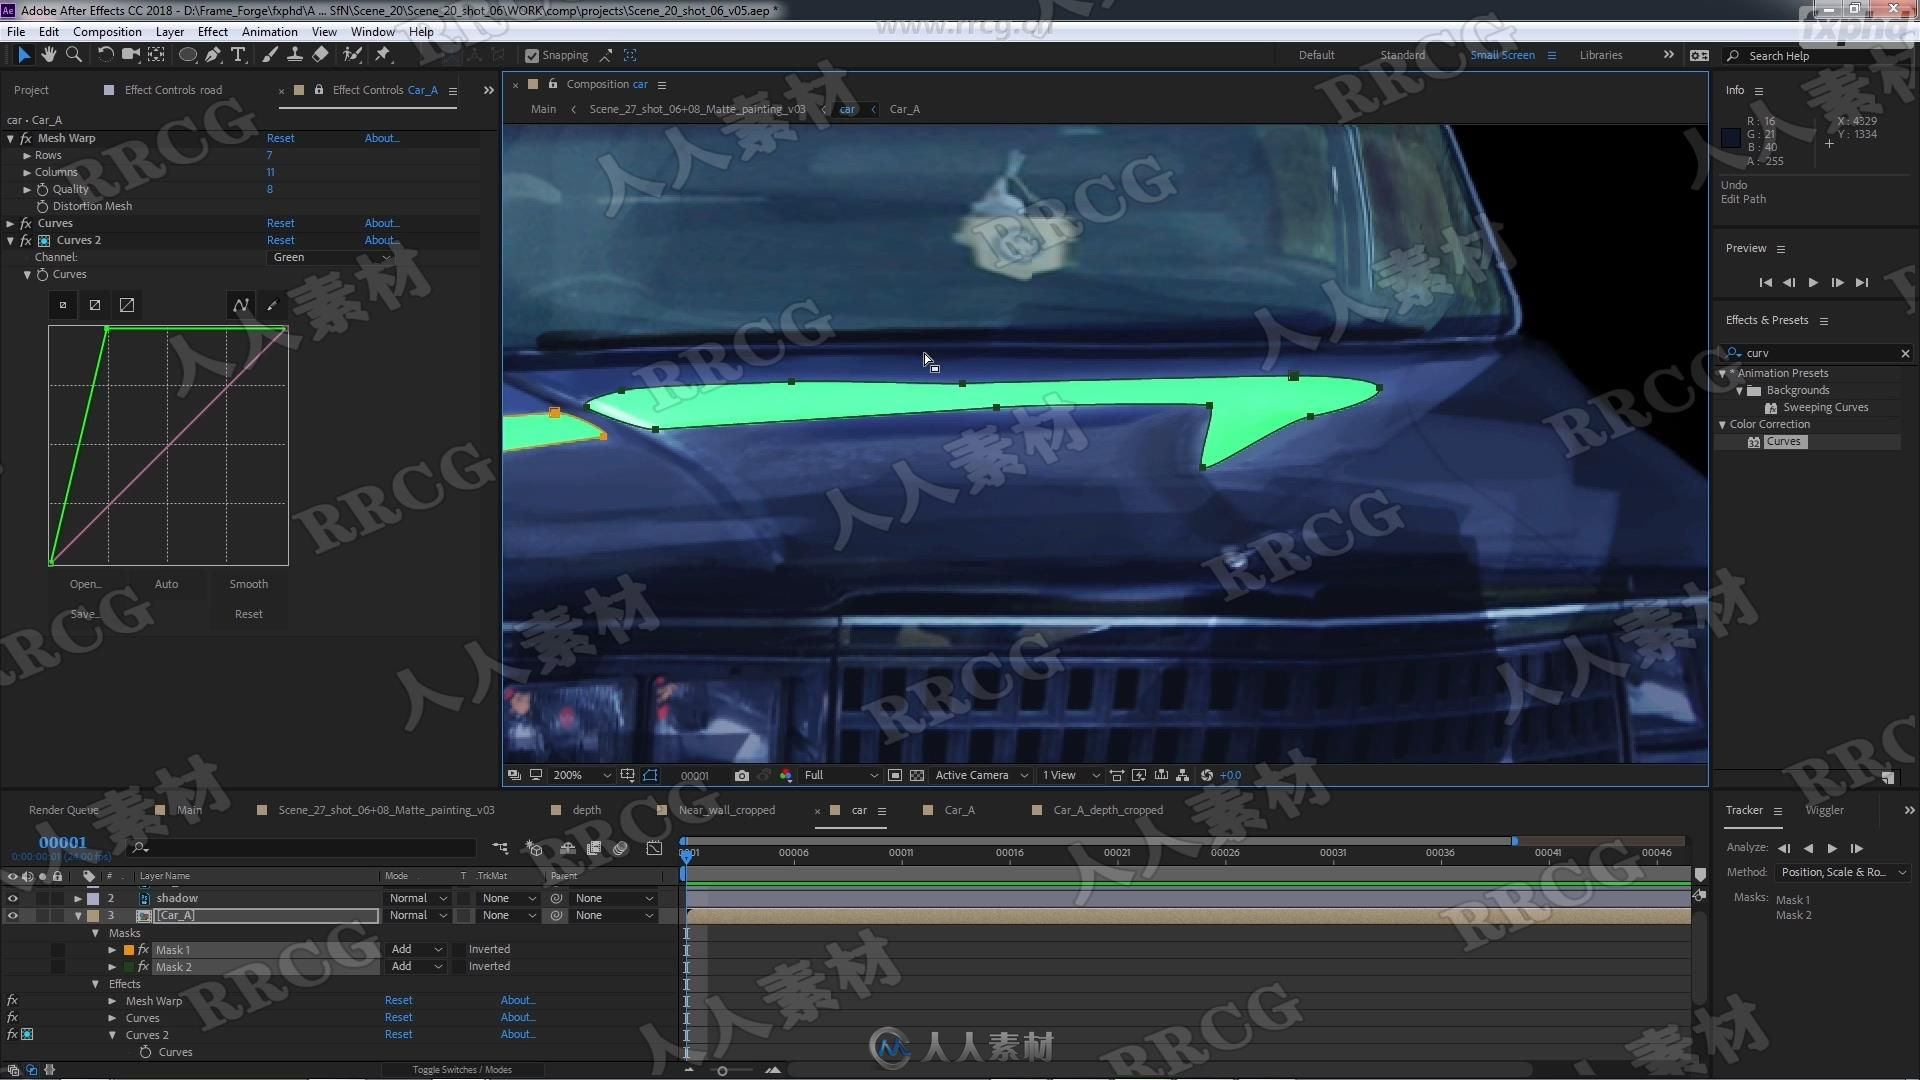
Task: Click the Auto button for curves
Action: (x=165, y=583)
